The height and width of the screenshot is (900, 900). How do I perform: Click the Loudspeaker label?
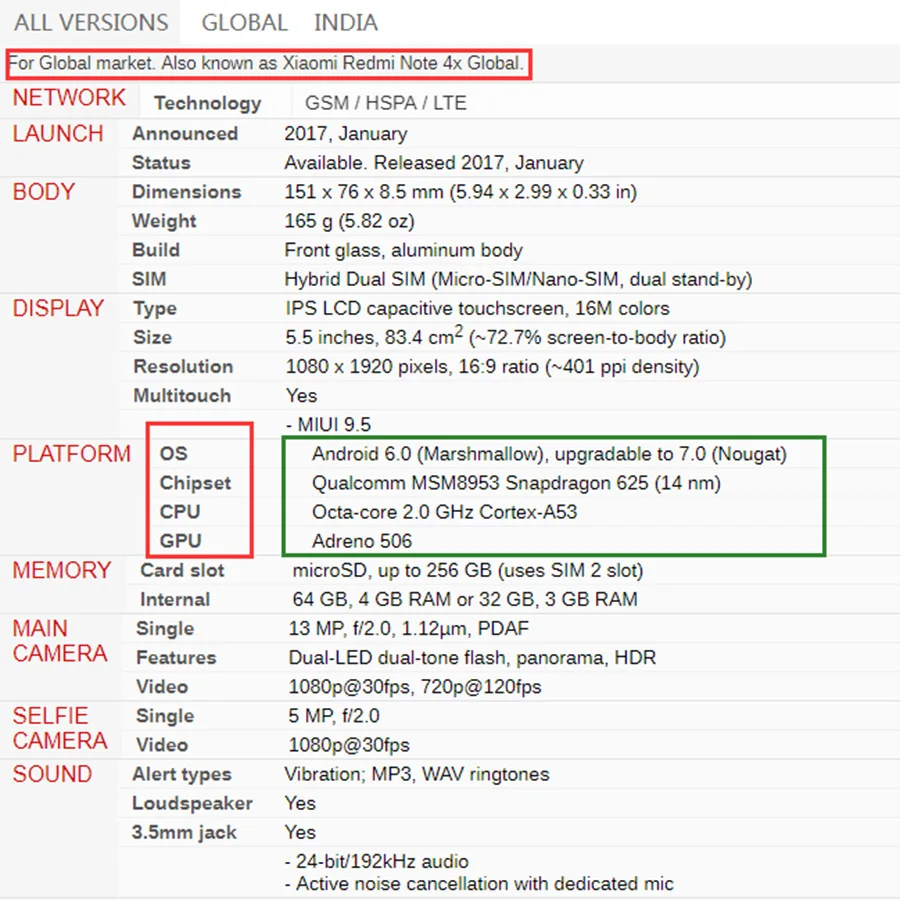tap(192, 804)
